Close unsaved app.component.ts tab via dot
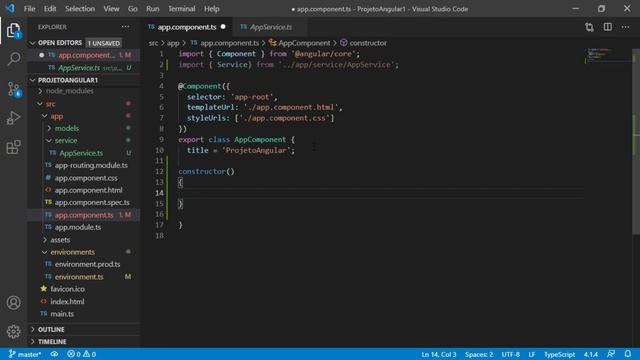The height and width of the screenshot is (360, 640). click(223, 27)
